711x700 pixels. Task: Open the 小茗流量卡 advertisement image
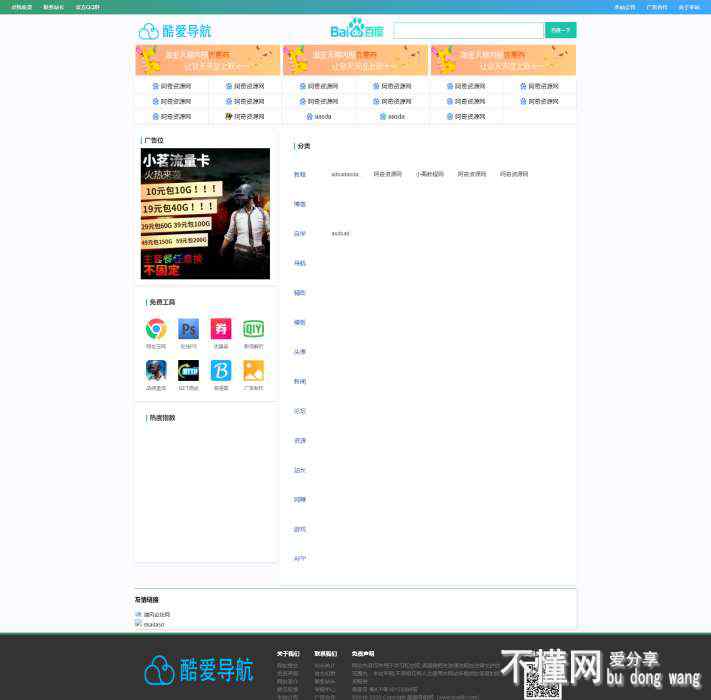(x=205, y=214)
